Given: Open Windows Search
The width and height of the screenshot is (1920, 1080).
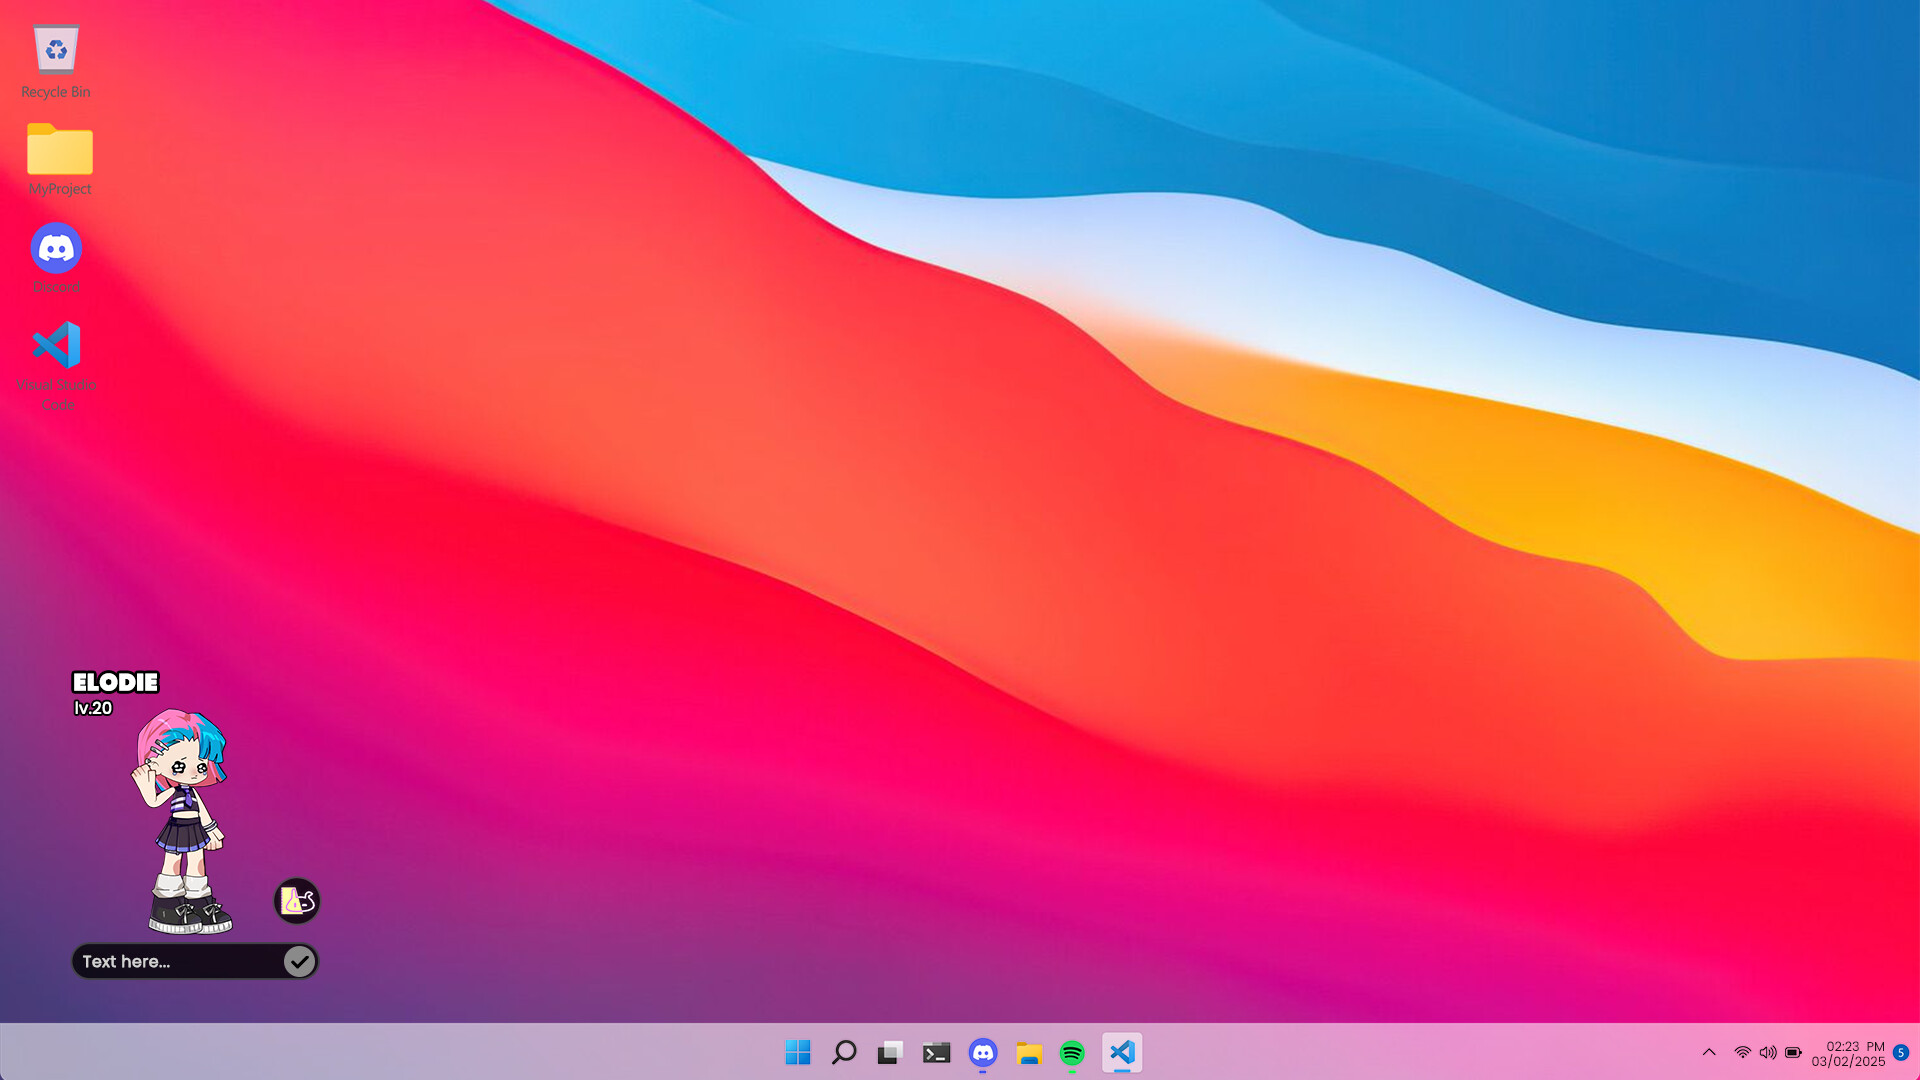Looking at the screenshot, I should click(844, 1052).
